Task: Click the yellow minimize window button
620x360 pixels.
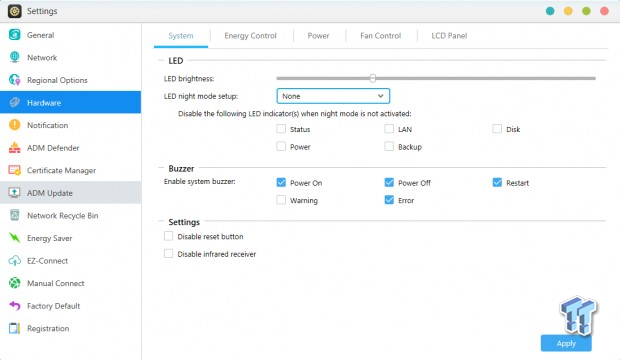Action: [x=568, y=11]
